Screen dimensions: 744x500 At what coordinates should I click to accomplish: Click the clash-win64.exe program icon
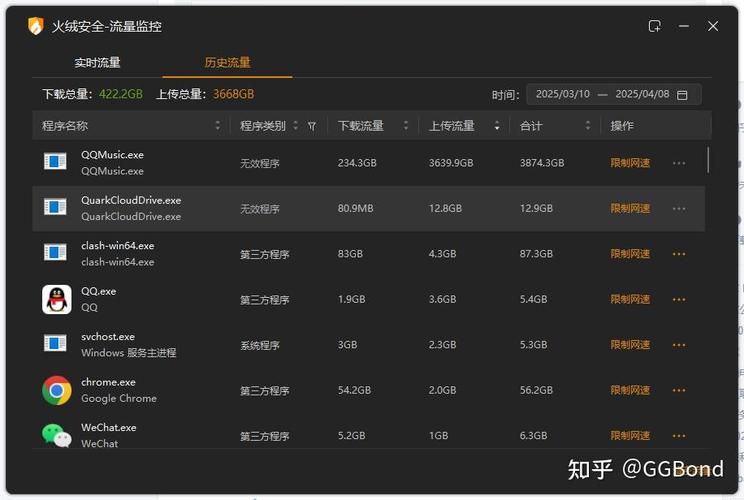(55, 252)
